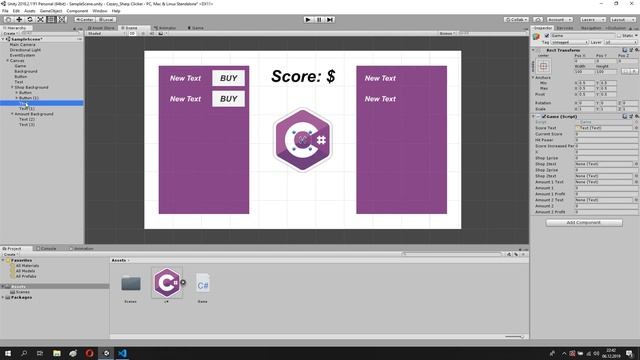This screenshot has width=640, height=360.
Task: Open the Layer dropdown in Inspector
Action: click(620, 42)
